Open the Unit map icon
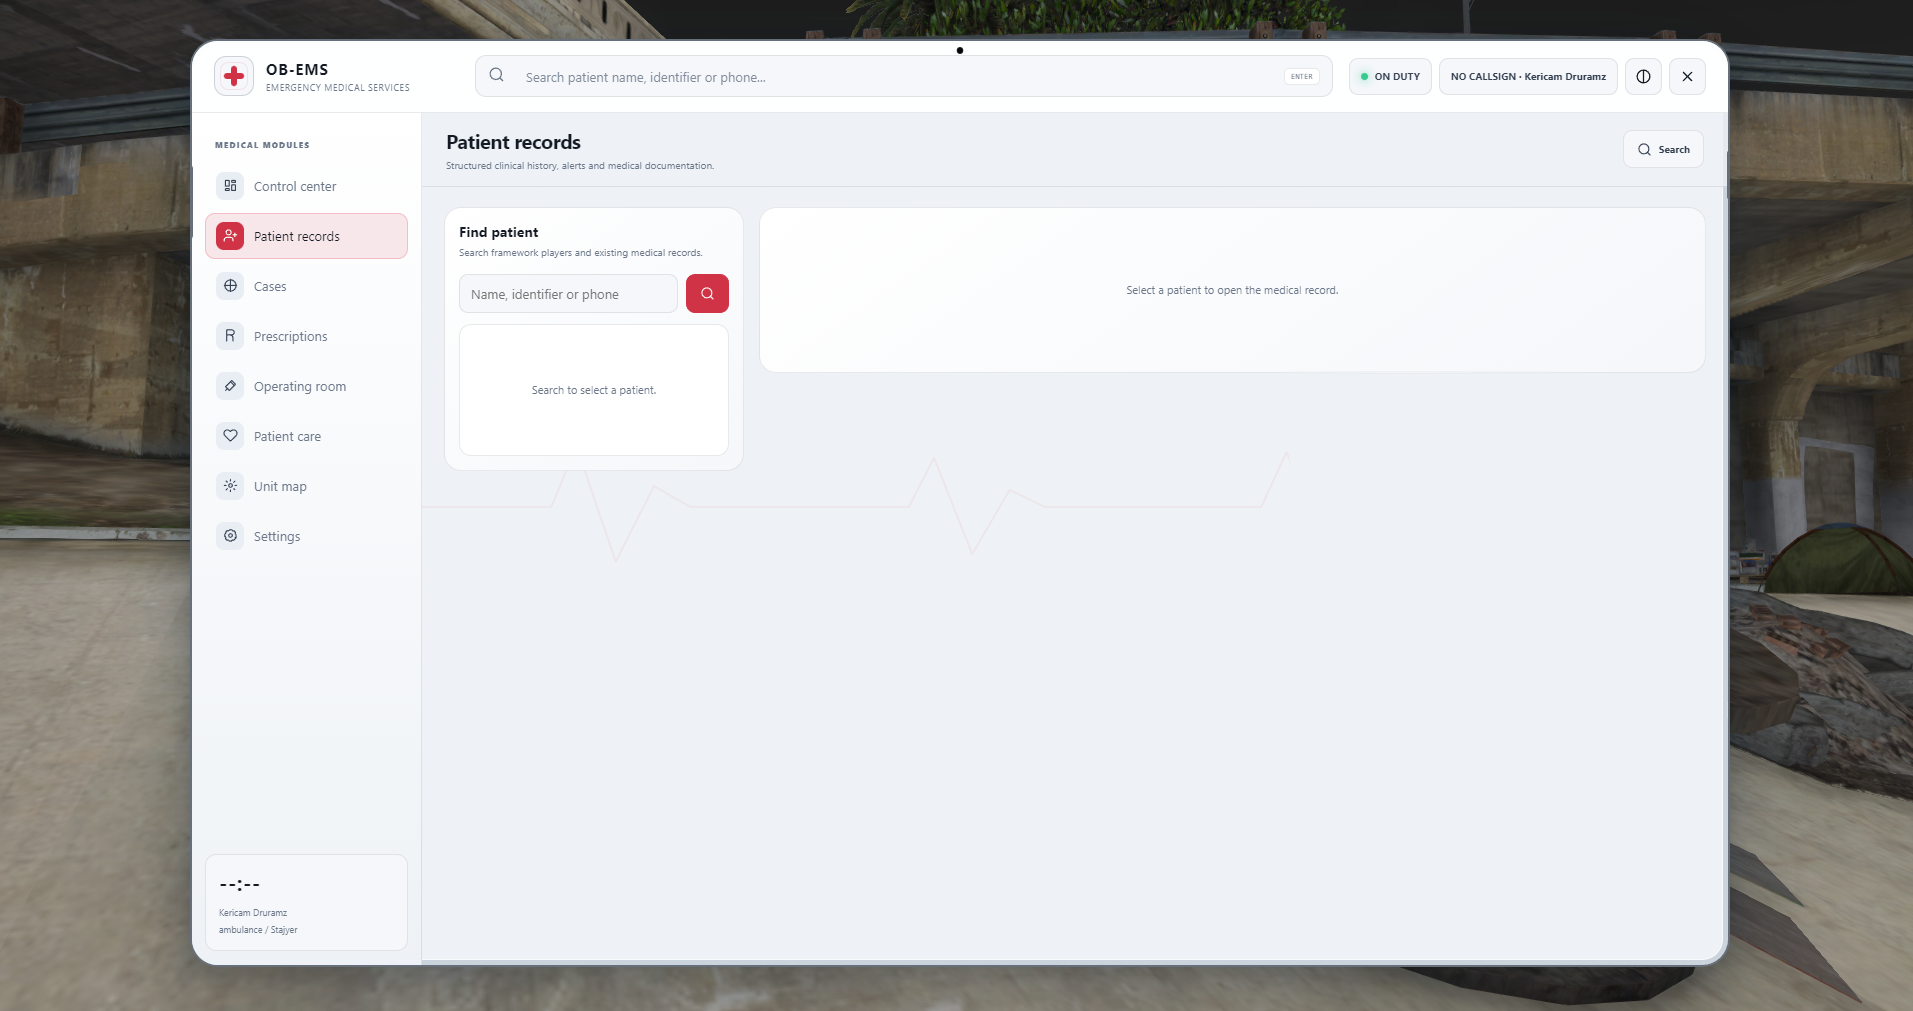1913x1011 pixels. coord(230,486)
